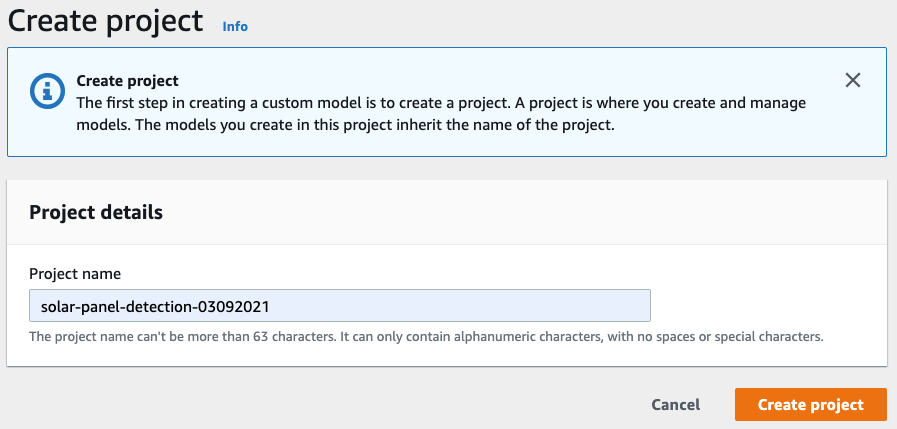This screenshot has height=429, width=897.
Task: Click the Project name input field
Action: [340, 305]
